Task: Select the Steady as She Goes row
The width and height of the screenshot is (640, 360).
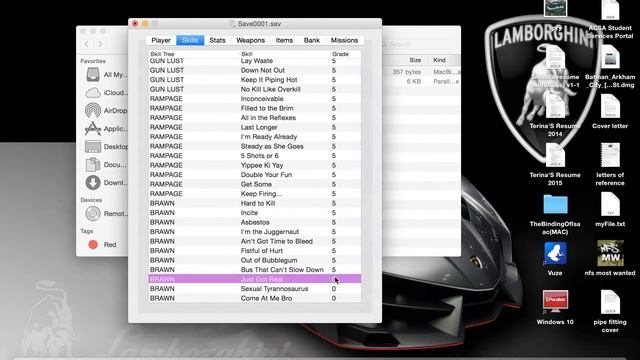Action: [x=255, y=146]
